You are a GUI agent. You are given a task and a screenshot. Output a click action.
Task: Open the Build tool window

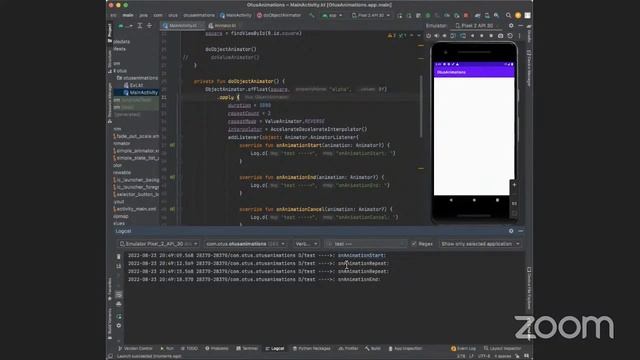pyautogui.click(x=373, y=348)
